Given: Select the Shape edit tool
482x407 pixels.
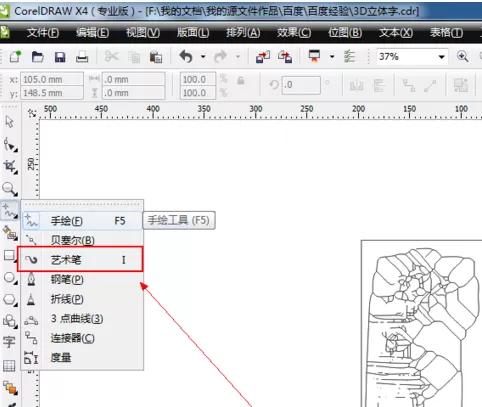Looking at the screenshot, I should (10, 145).
